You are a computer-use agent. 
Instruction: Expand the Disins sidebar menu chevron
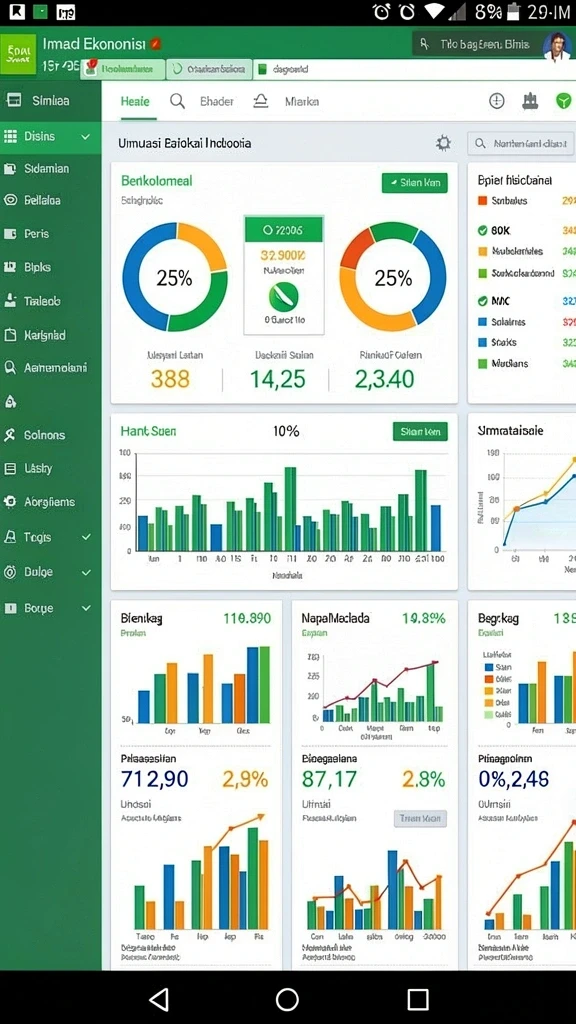tap(86, 136)
